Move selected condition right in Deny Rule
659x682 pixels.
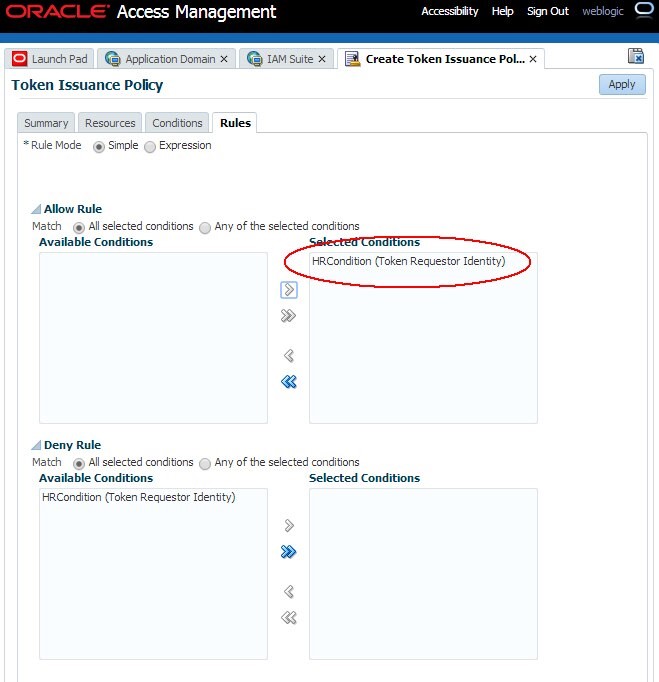point(289,525)
